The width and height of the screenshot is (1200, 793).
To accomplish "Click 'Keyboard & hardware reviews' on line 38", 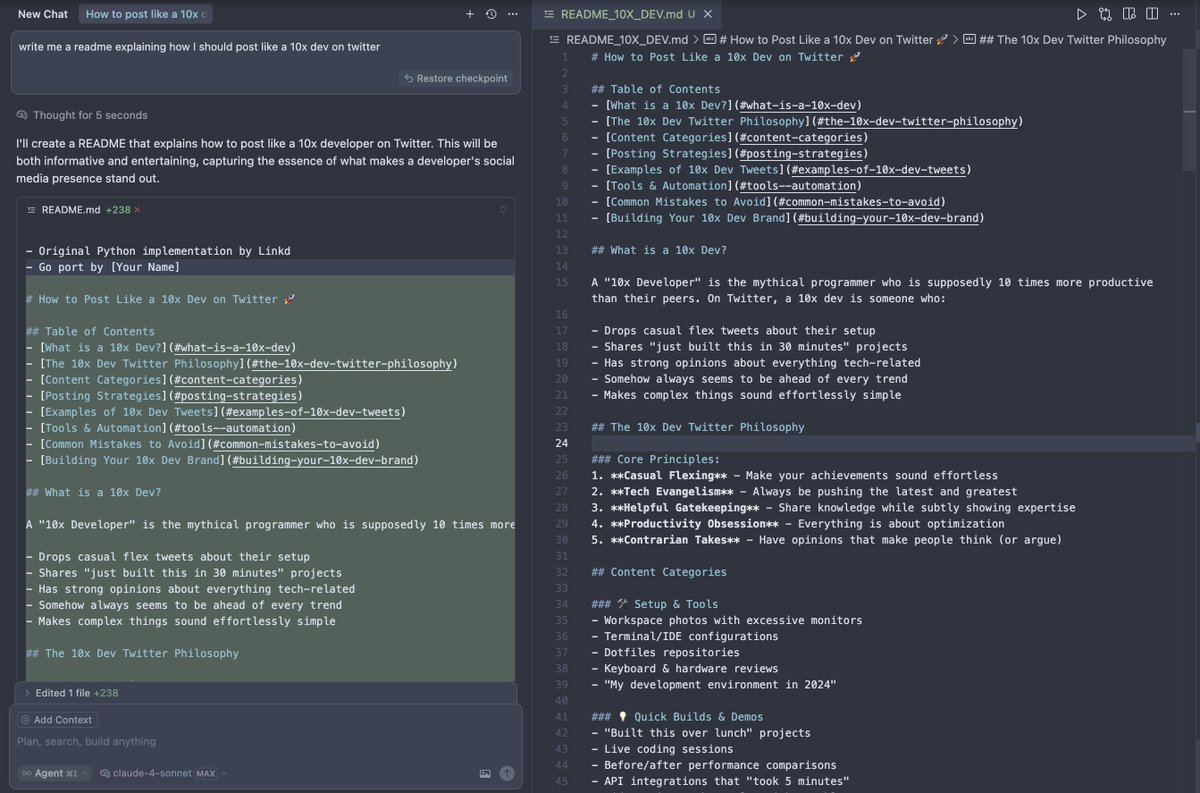I will (x=690, y=669).
